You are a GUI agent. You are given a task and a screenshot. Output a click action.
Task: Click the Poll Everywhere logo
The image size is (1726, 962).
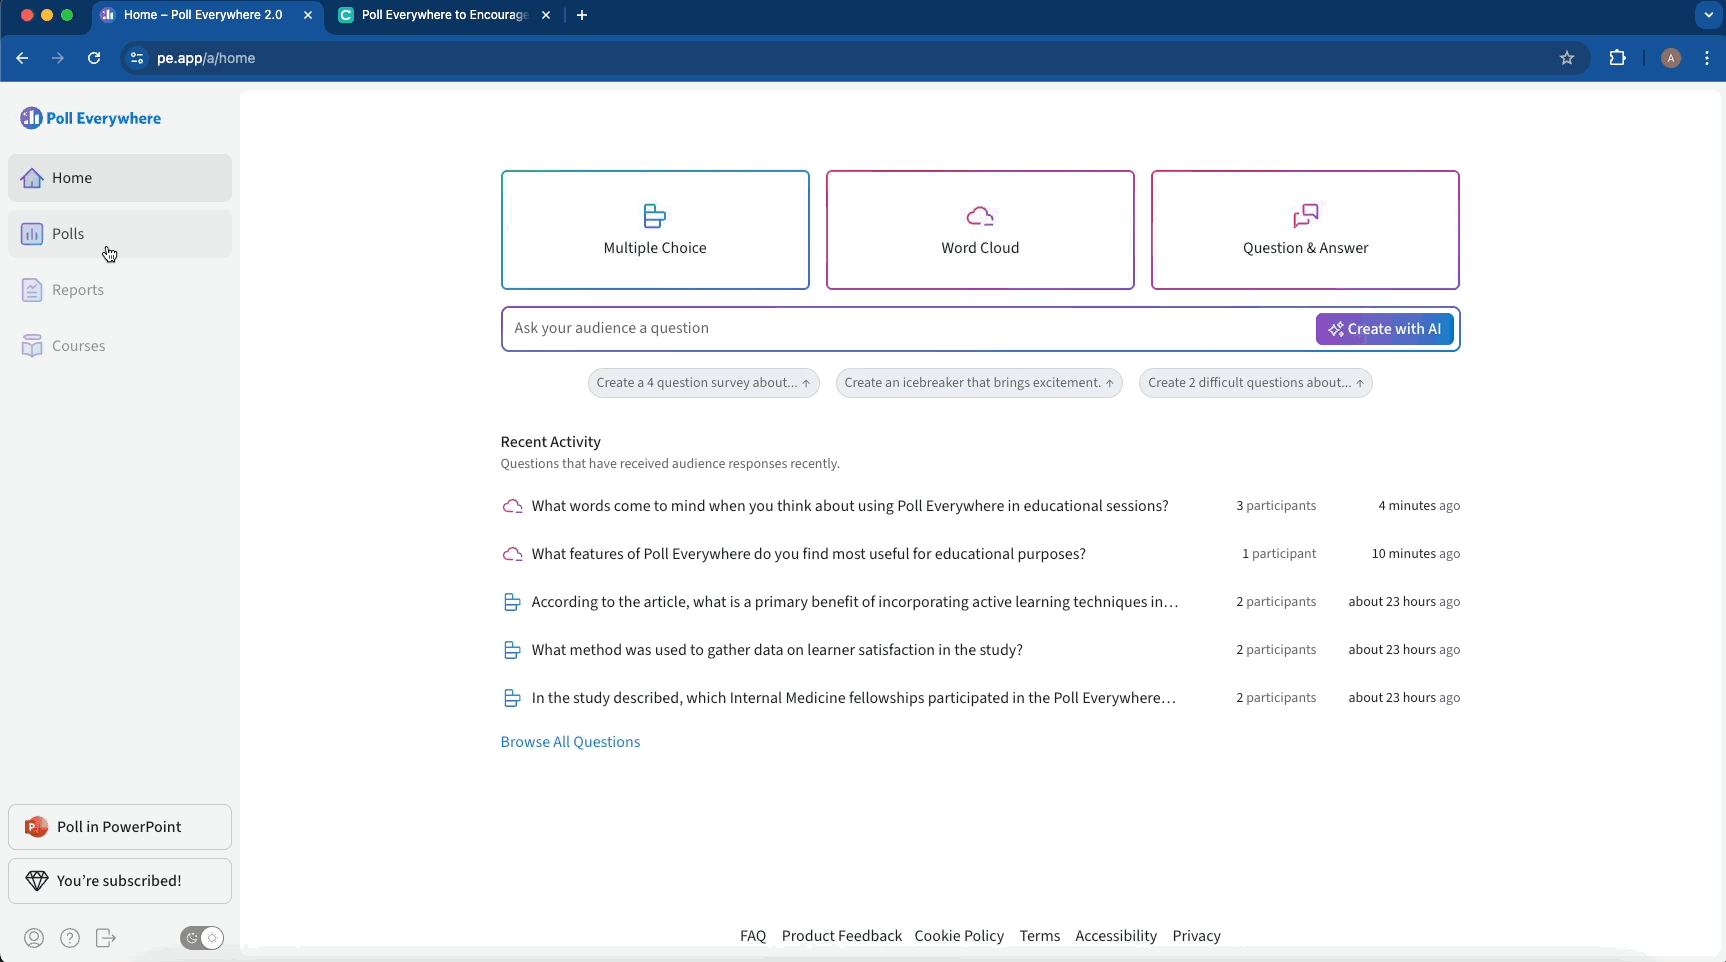point(90,118)
